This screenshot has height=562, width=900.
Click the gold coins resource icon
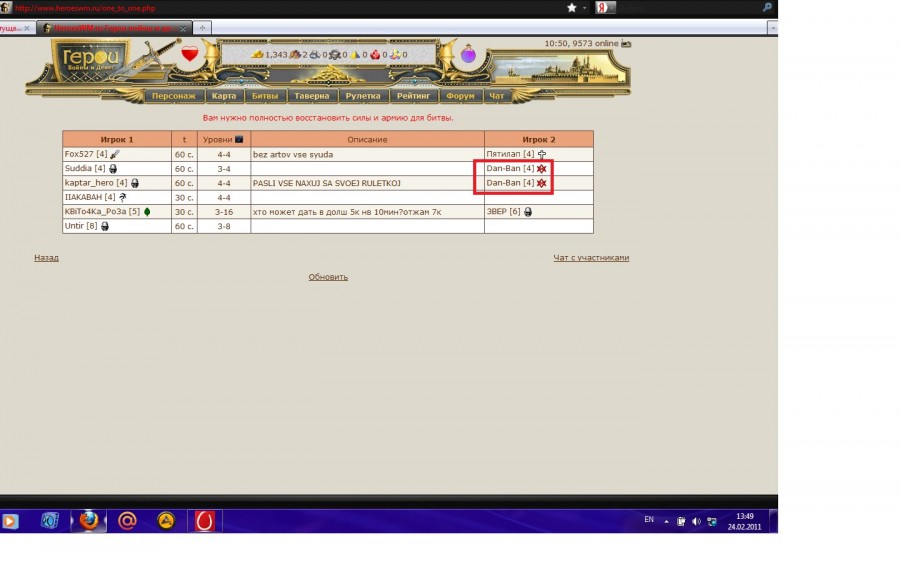point(257,54)
